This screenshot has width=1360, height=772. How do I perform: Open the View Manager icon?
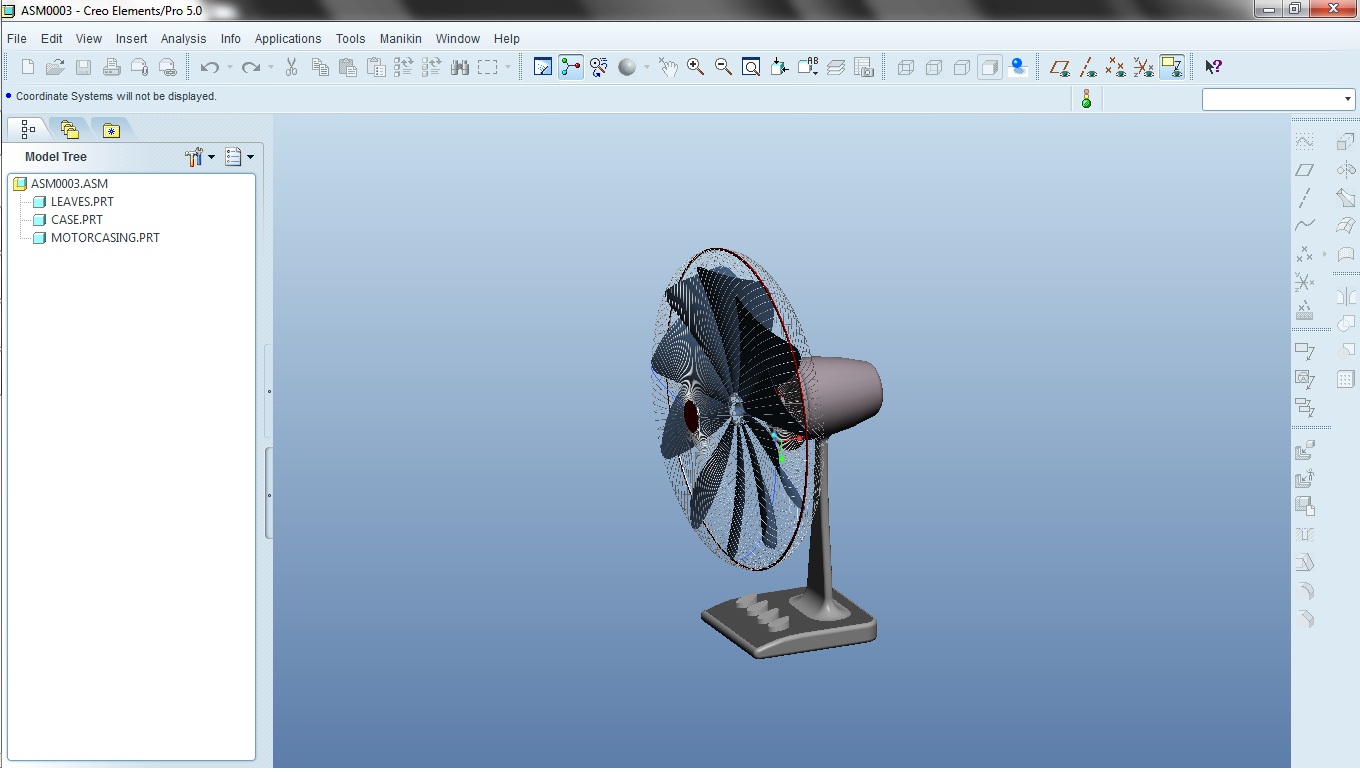click(x=865, y=67)
